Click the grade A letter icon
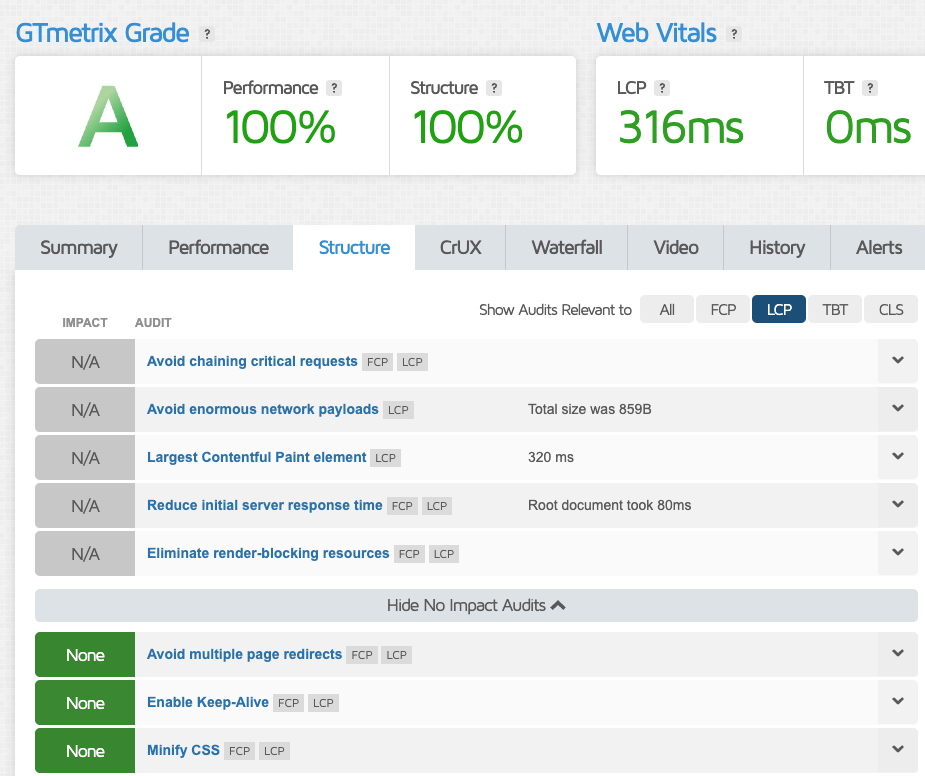This screenshot has width=925, height=776. pyautogui.click(x=108, y=116)
